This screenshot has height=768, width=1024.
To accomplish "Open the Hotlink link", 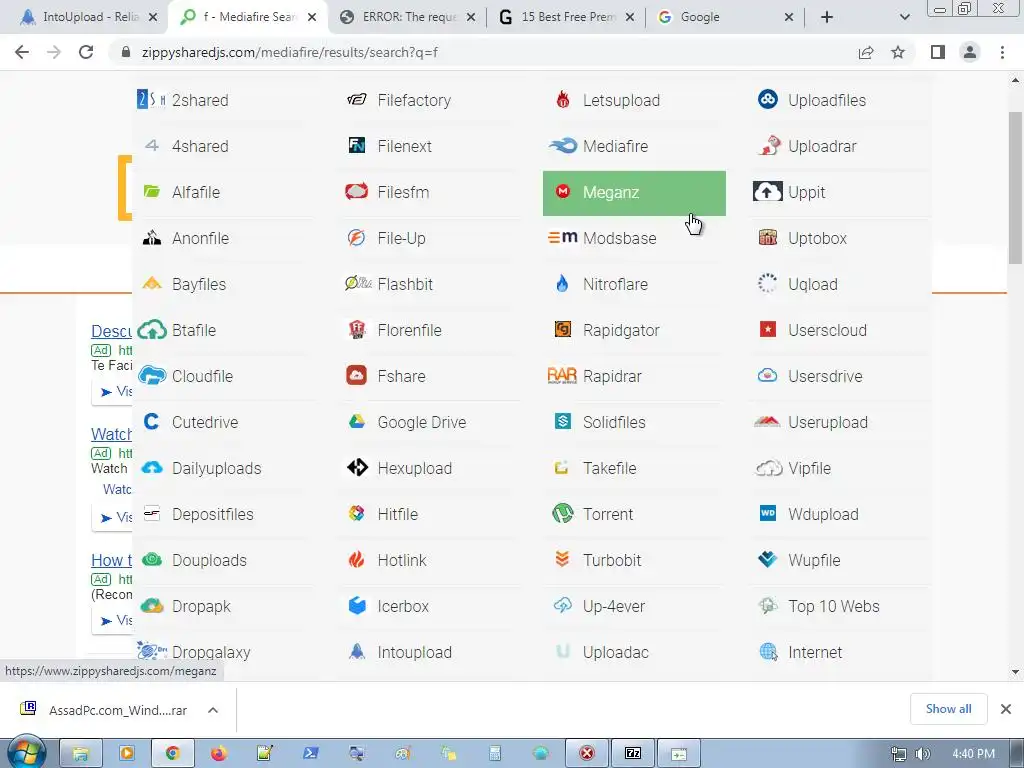I will coord(402,560).
